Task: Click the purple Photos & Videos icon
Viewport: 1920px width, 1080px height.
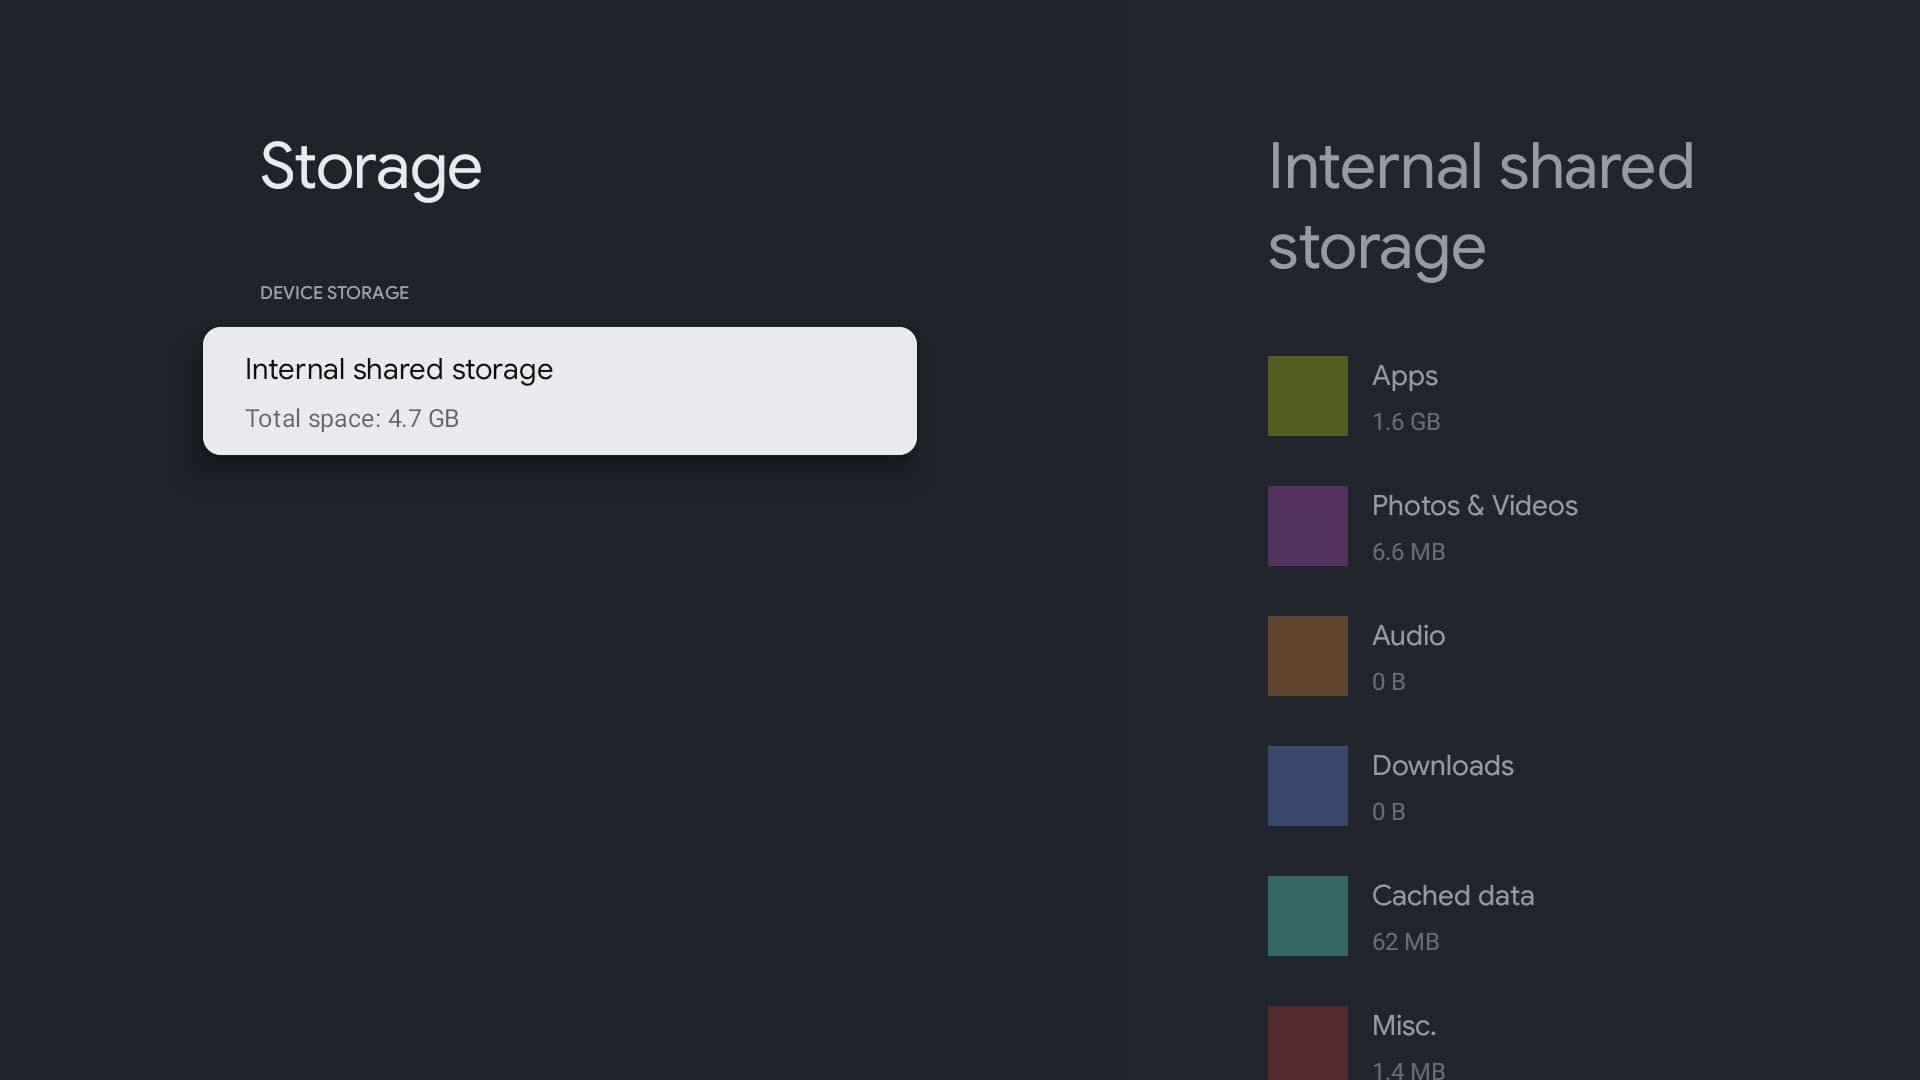Action: pos(1307,525)
